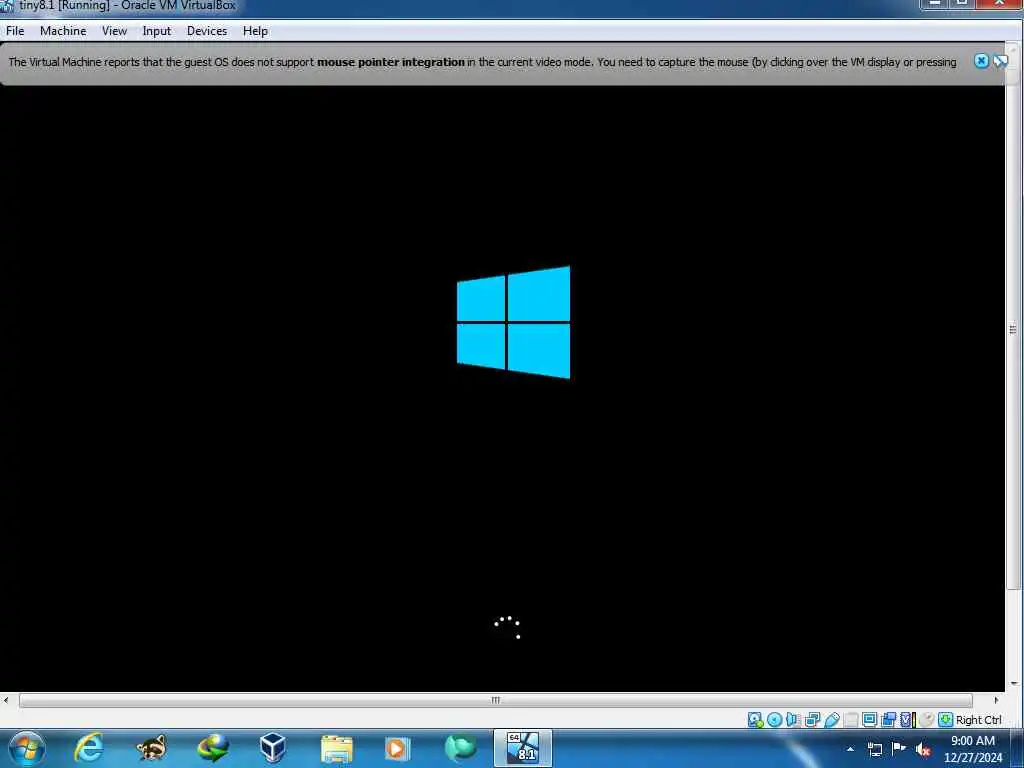
Task: Click the mouse capture status icon
Action: pos(926,720)
